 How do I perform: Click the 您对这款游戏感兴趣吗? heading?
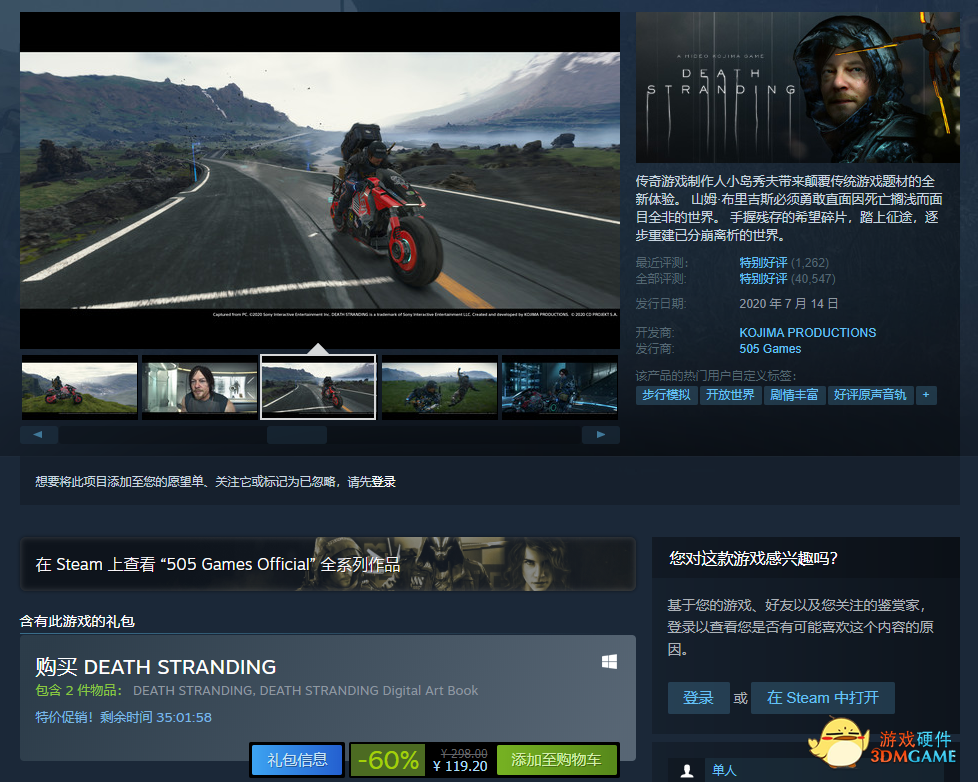click(753, 558)
